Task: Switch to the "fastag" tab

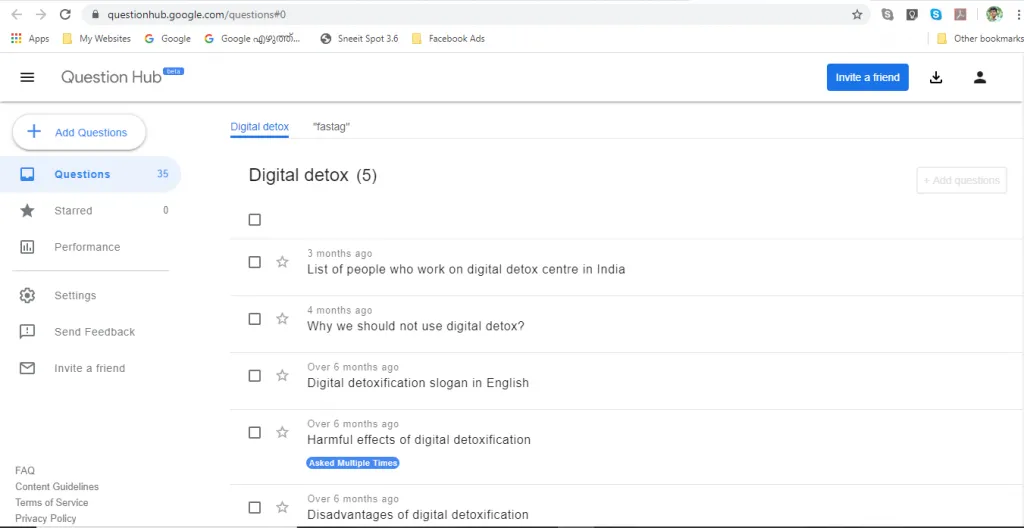Action: coord(331,127)
